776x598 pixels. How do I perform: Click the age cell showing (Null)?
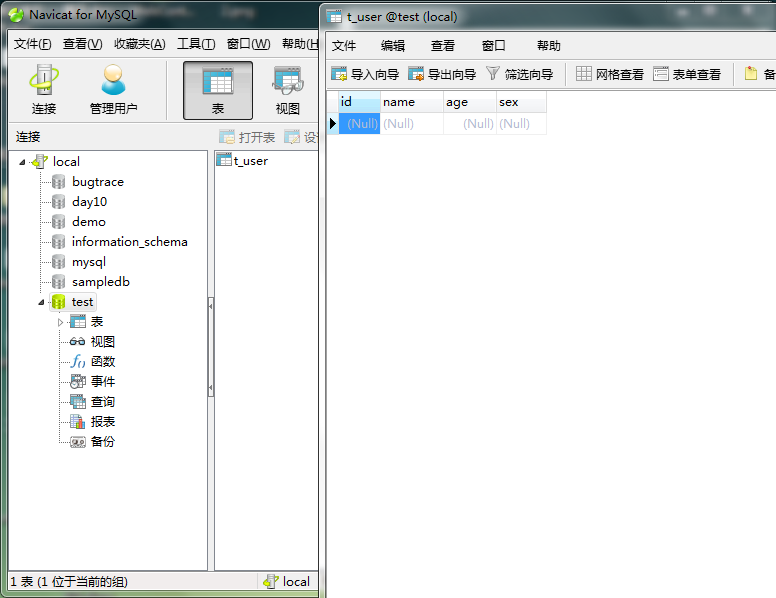[x=470, y=123]
